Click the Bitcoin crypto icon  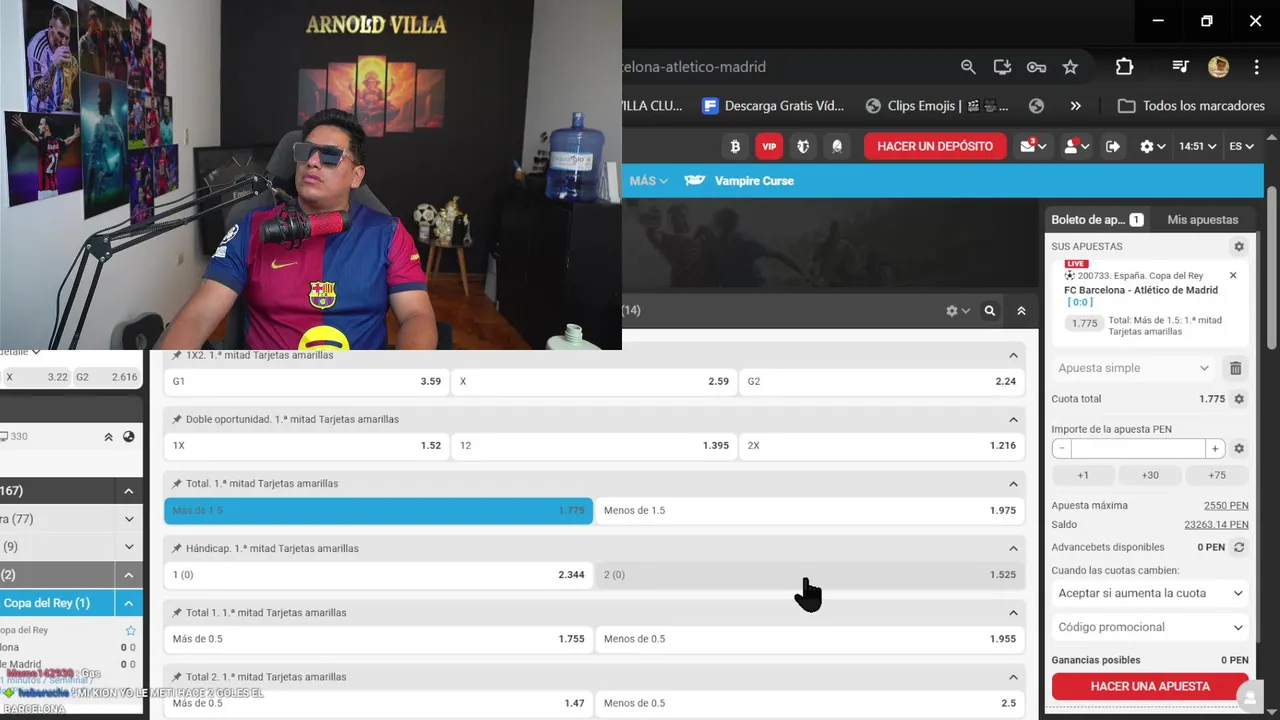(735, 146)
